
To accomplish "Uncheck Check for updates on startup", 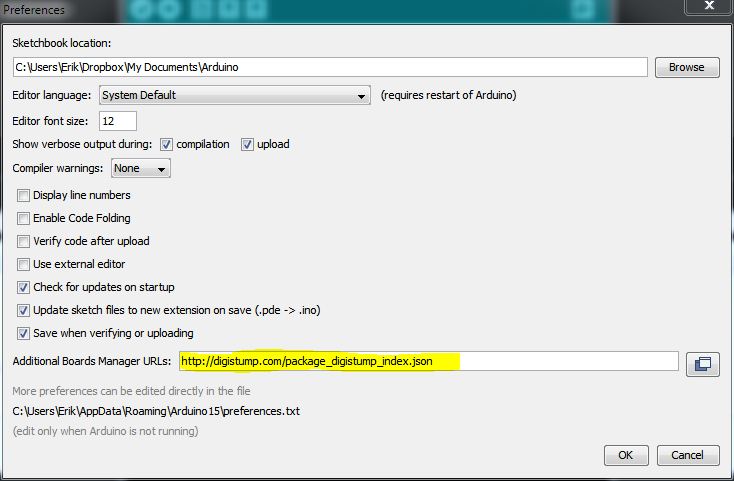I will click(x=23, y=287).
